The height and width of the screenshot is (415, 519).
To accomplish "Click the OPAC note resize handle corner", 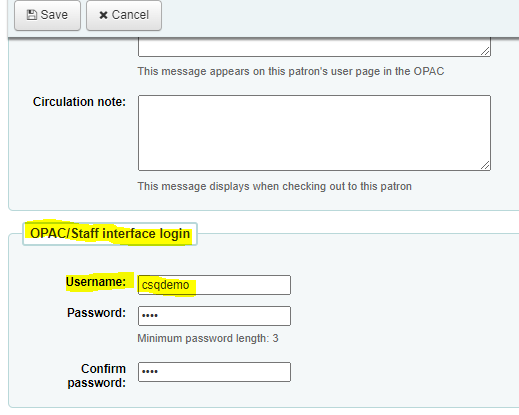I will pos(485,51).
